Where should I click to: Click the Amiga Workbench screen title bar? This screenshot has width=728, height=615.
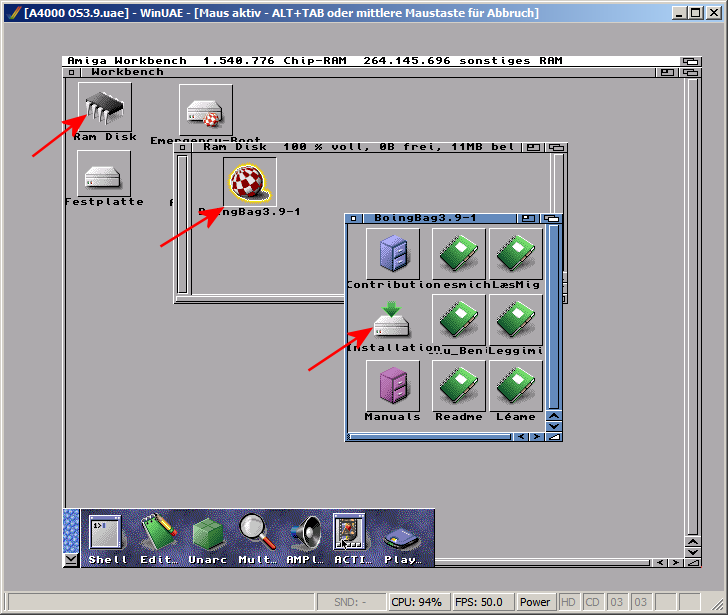pos(371,61)
